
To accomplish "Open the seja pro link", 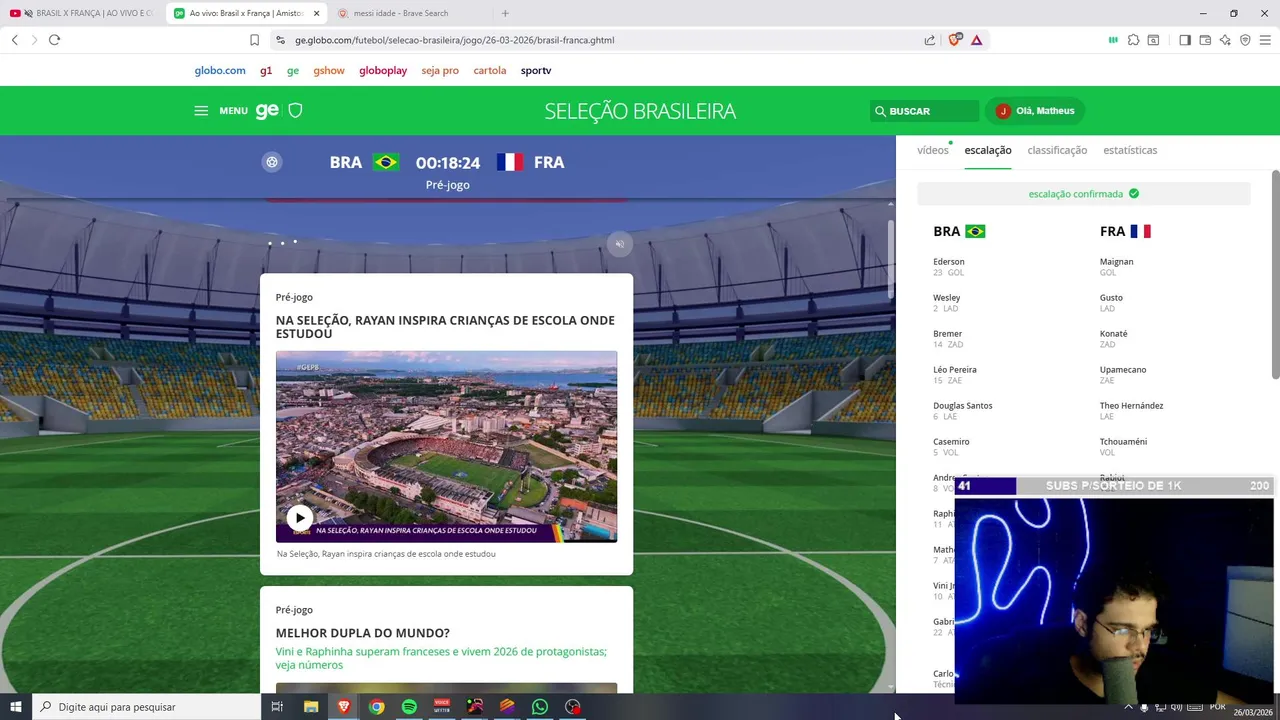I will pyautogui.click(x=440, y=71).
